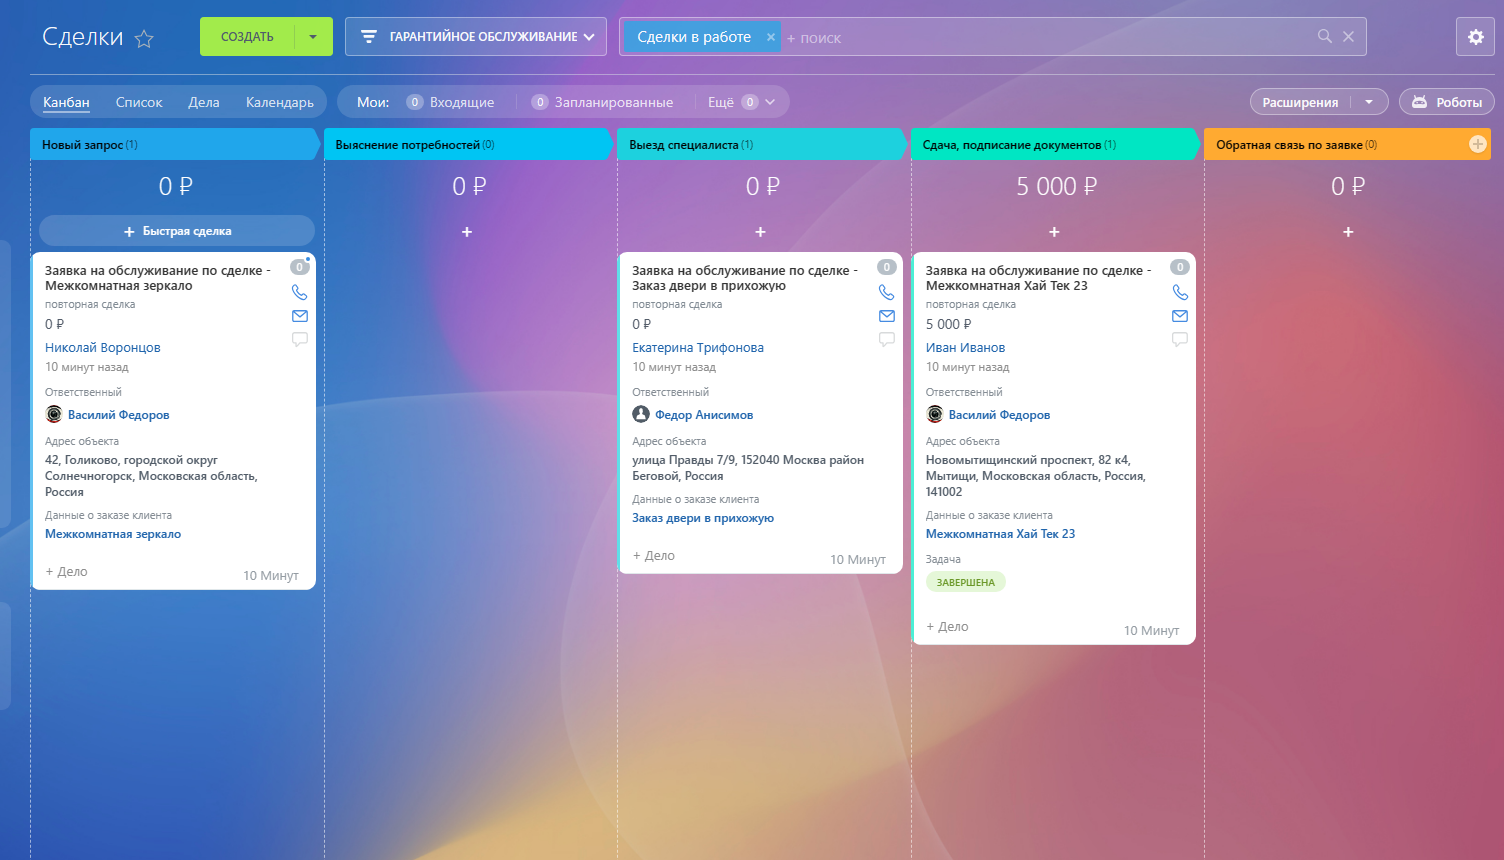Select the 'Новый запрос' stage header
1504x860 pixels.
pos(174,144)
